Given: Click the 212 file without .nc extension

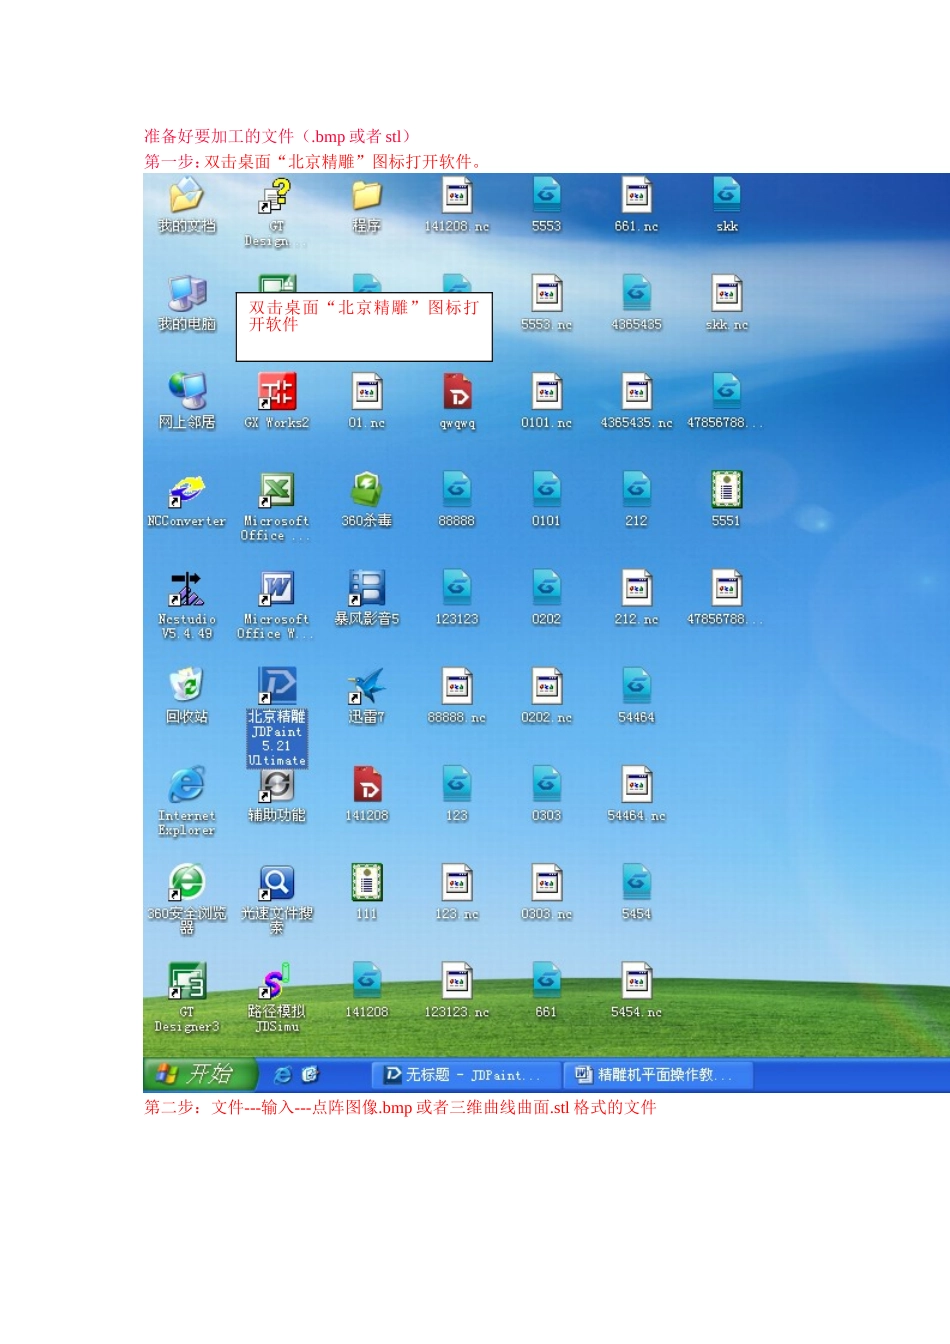Looking at the screenshot, I should [x=636, y=499].
